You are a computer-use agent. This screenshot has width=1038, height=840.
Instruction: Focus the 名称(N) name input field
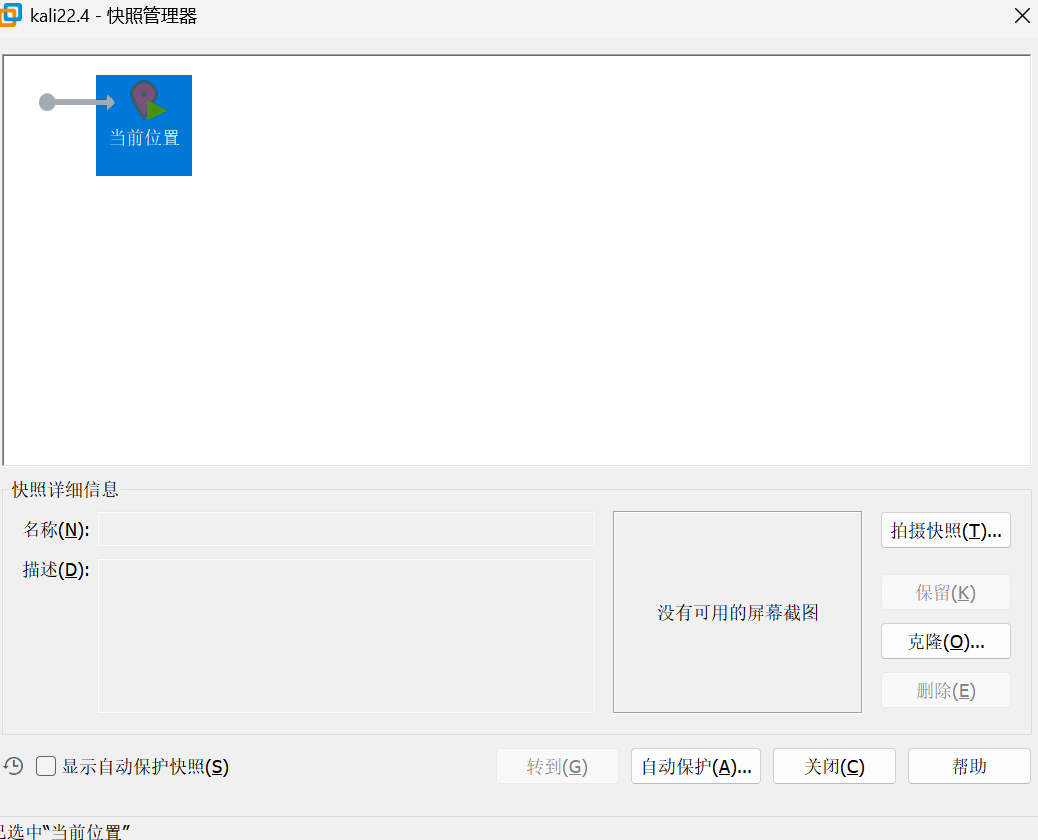click(346, 529)
